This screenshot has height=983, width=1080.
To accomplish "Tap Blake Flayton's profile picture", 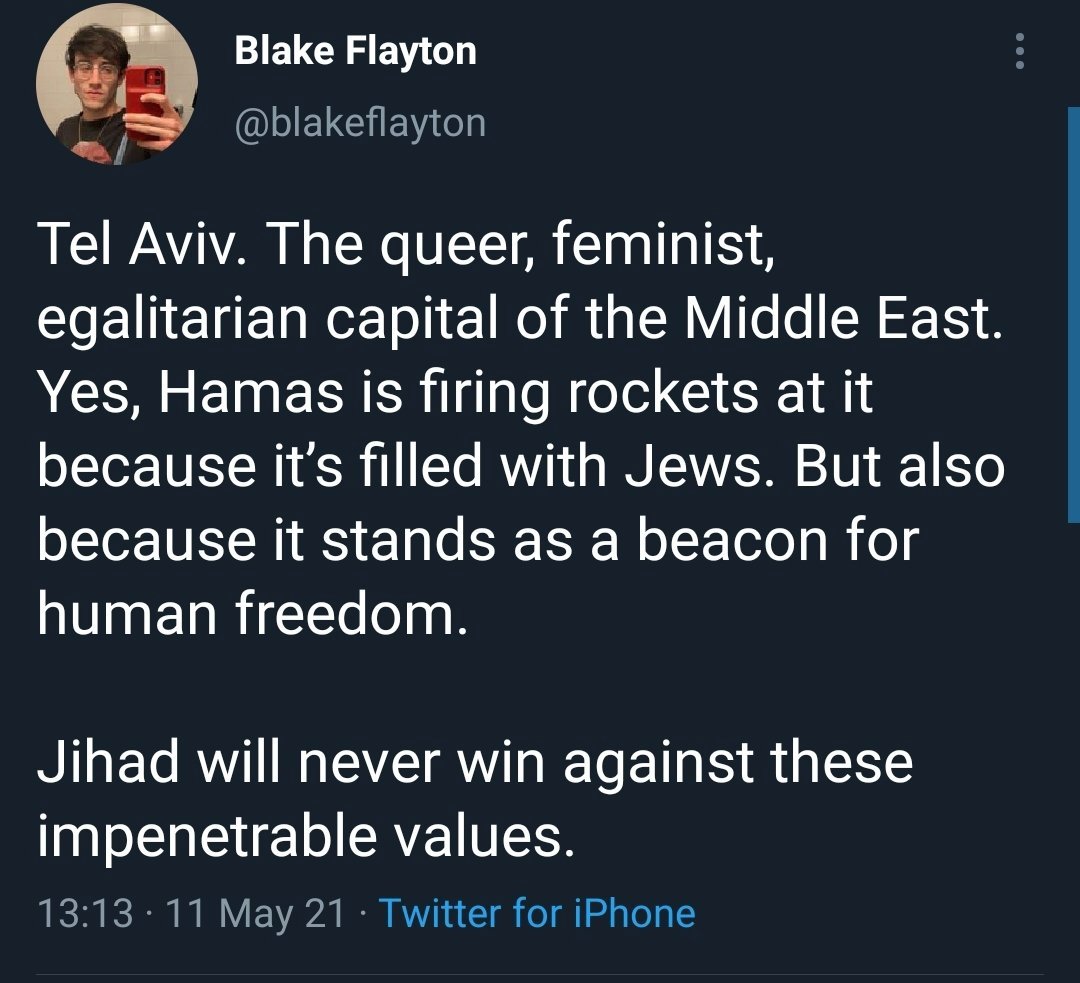I will (117, 86).
